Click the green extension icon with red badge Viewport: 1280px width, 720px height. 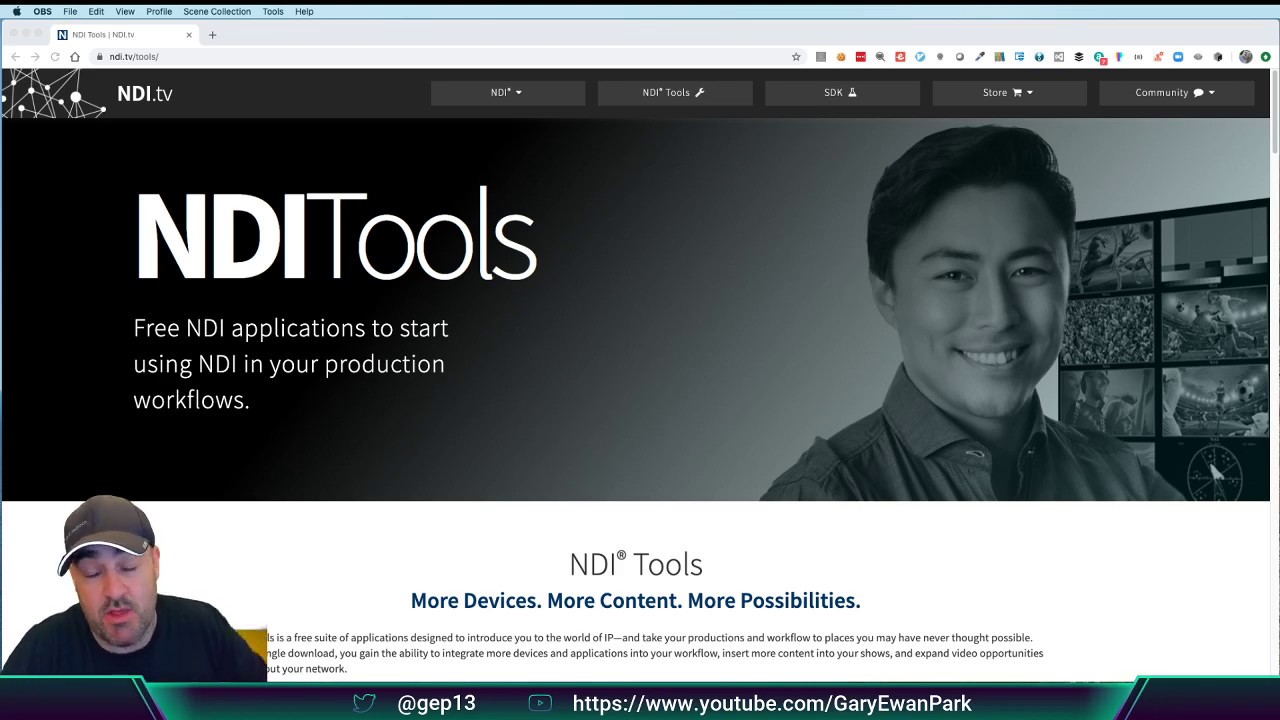[1099, 58]
